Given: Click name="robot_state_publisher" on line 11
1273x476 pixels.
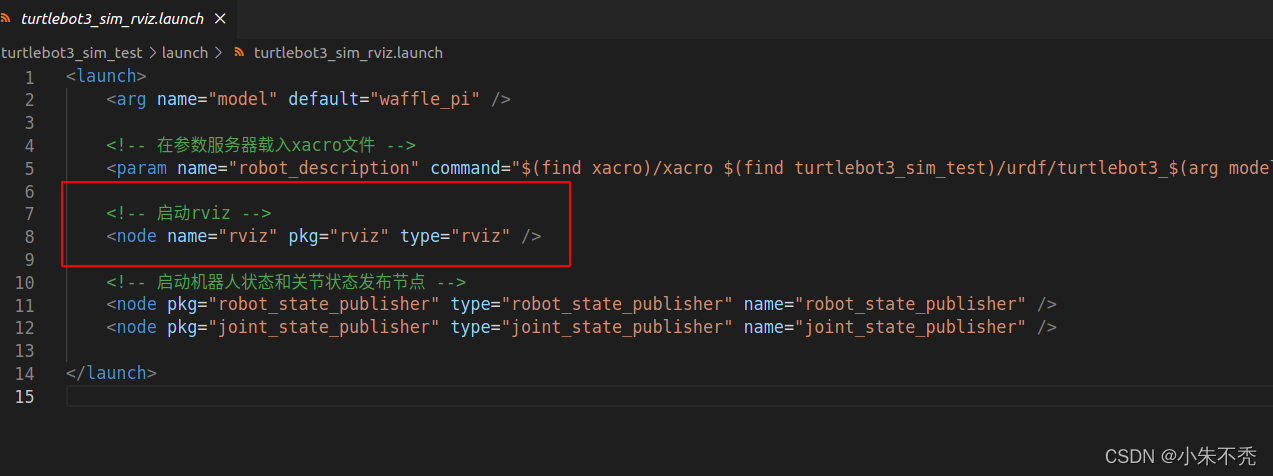Looking at the screenshot, I should click(885, 304).
